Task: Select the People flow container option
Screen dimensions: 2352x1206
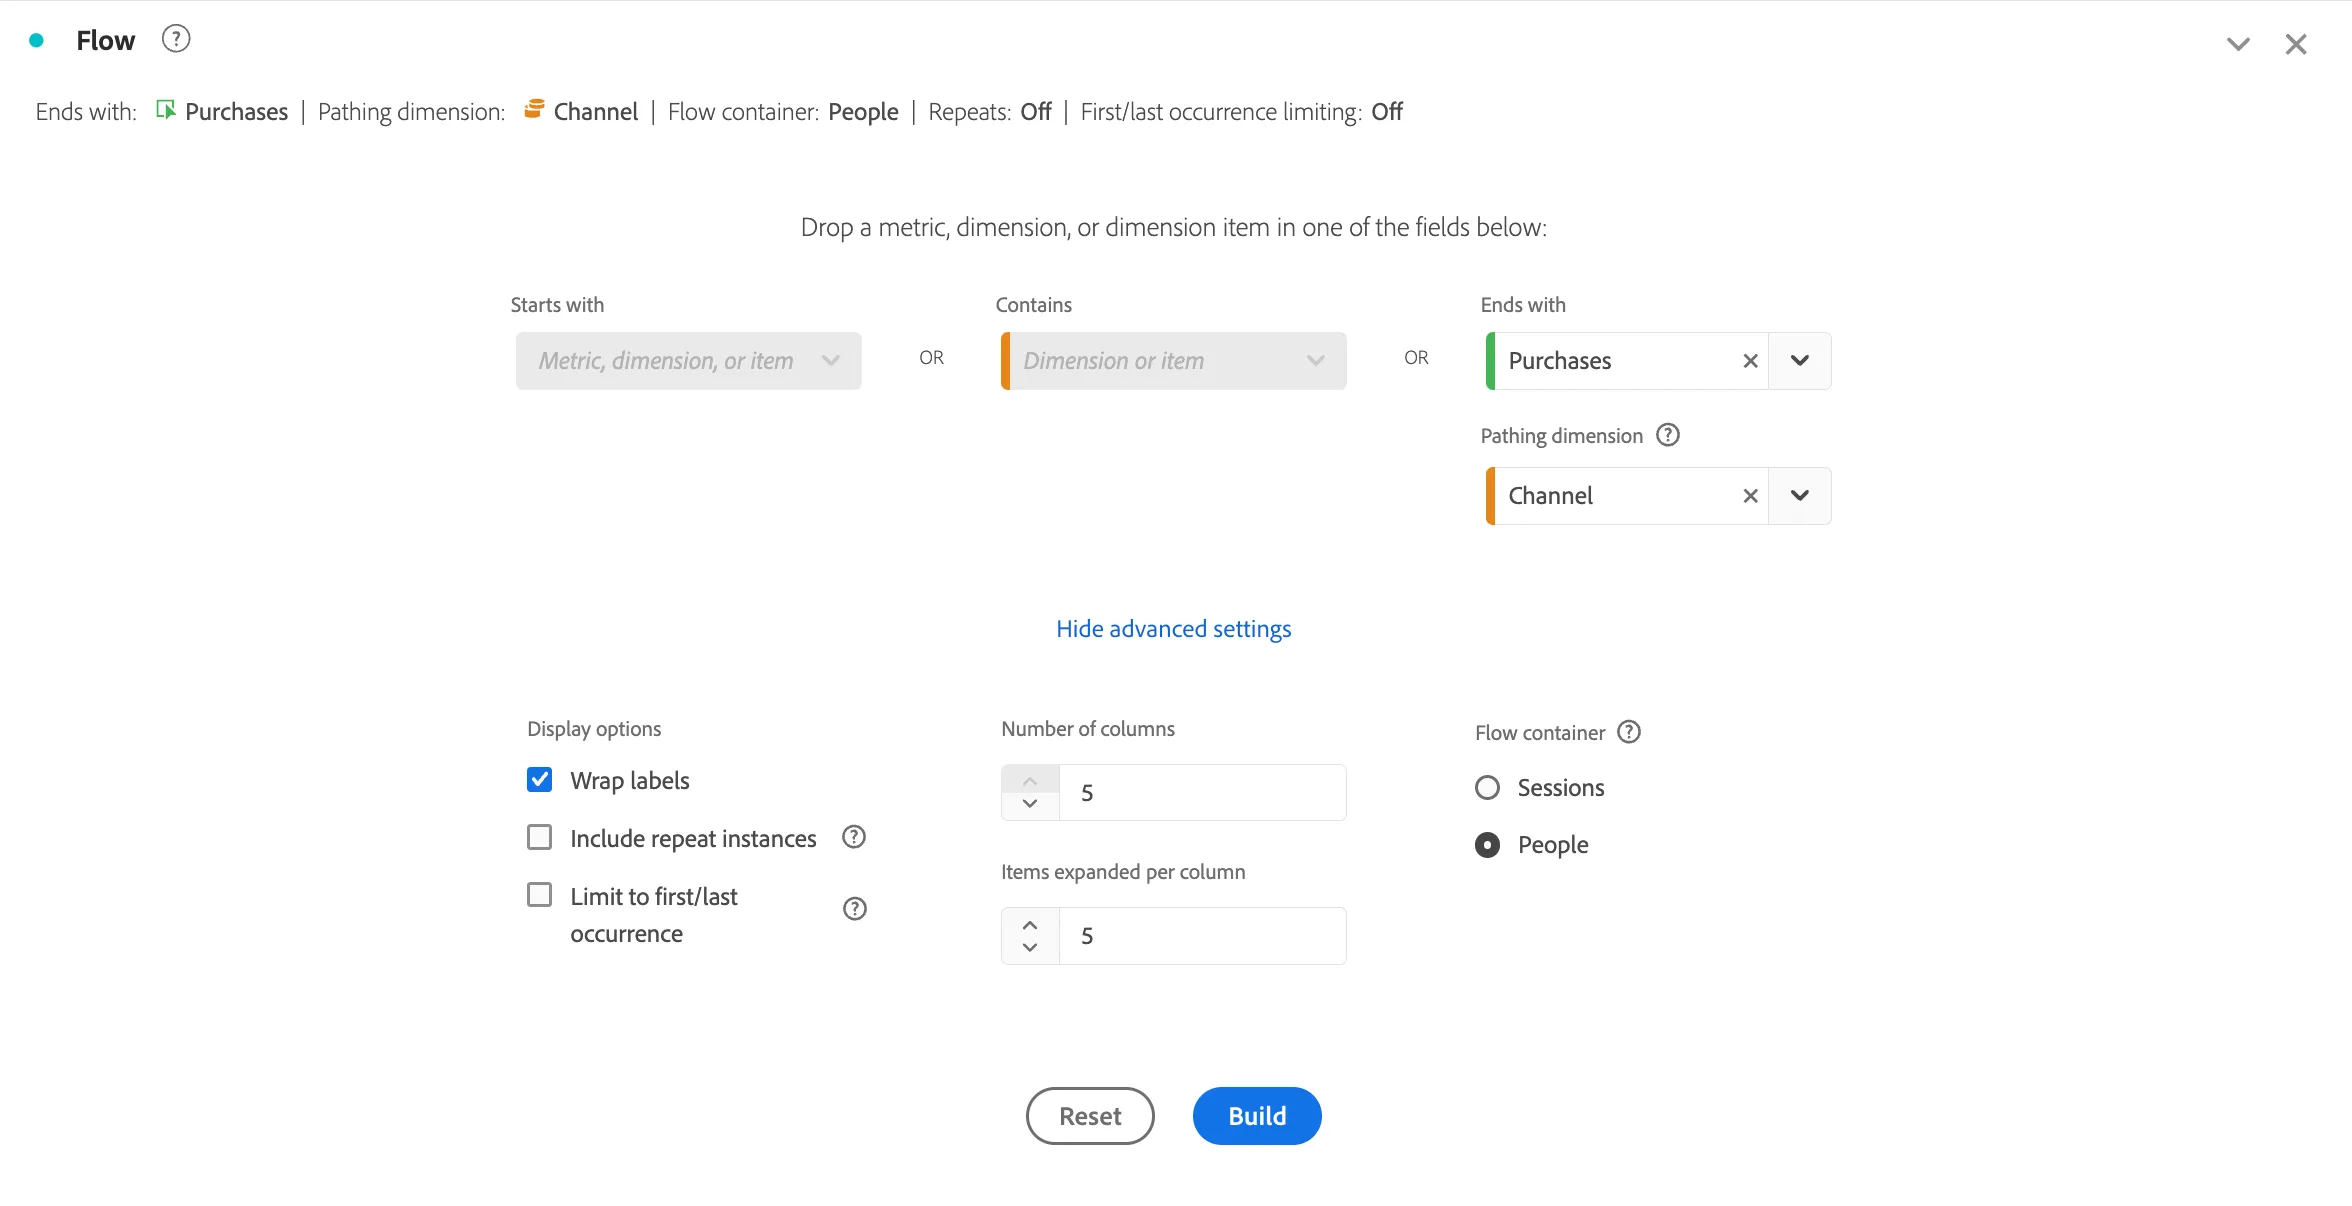Action: pyautogui.click(x=1487, y=845)
